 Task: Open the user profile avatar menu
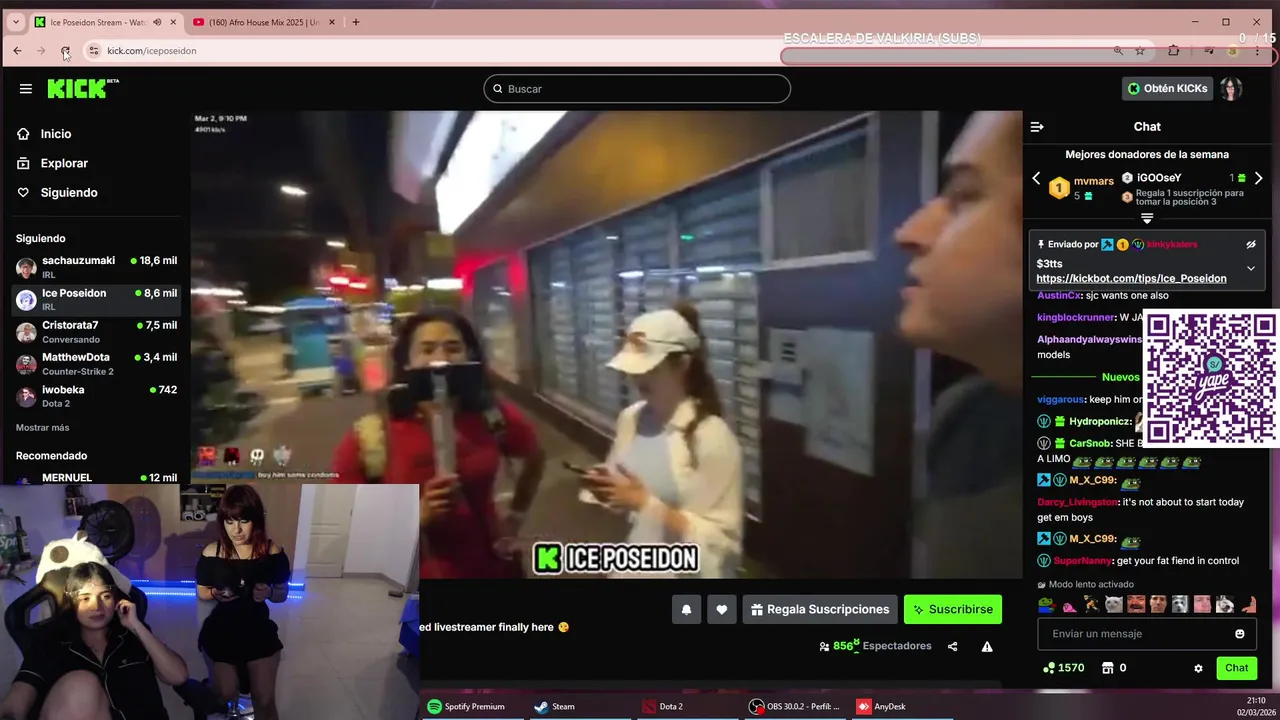tap(1231, 89)
